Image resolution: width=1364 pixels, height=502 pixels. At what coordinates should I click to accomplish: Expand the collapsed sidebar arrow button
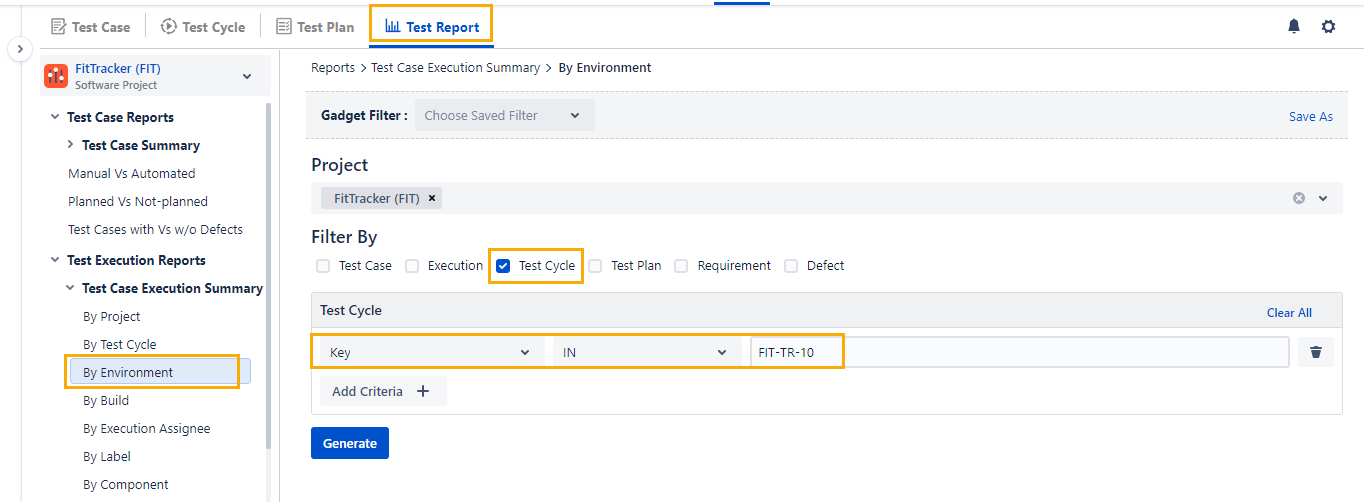[21, 49]
